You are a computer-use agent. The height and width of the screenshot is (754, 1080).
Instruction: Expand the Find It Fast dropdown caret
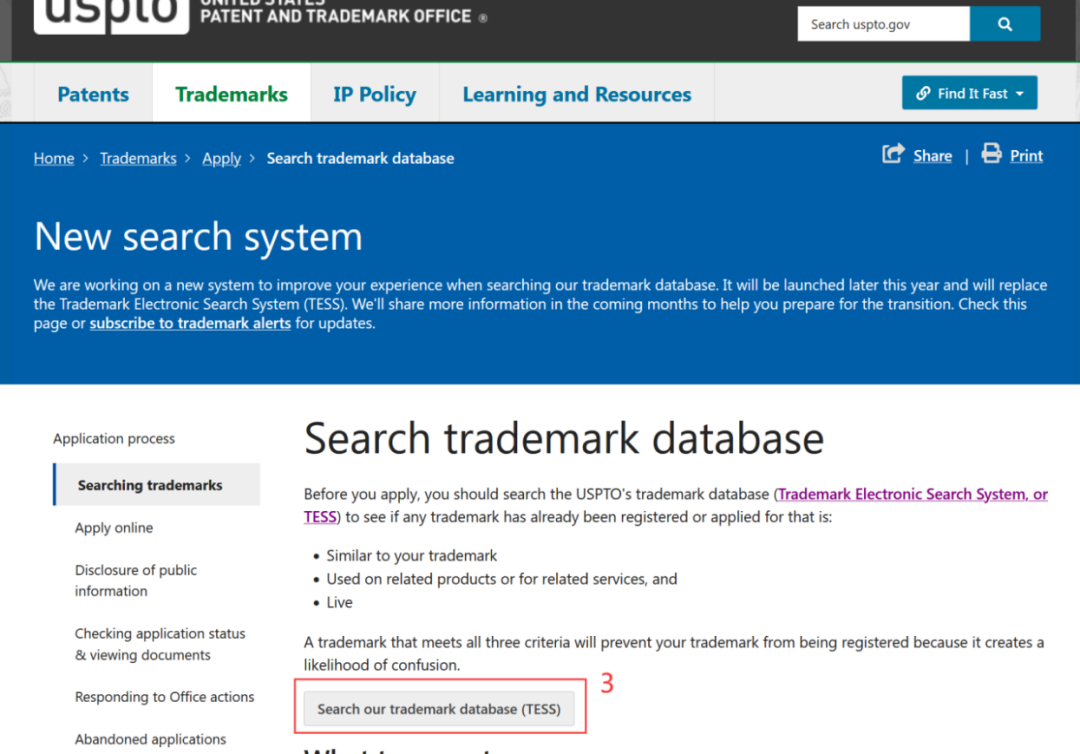[1020, 94]
